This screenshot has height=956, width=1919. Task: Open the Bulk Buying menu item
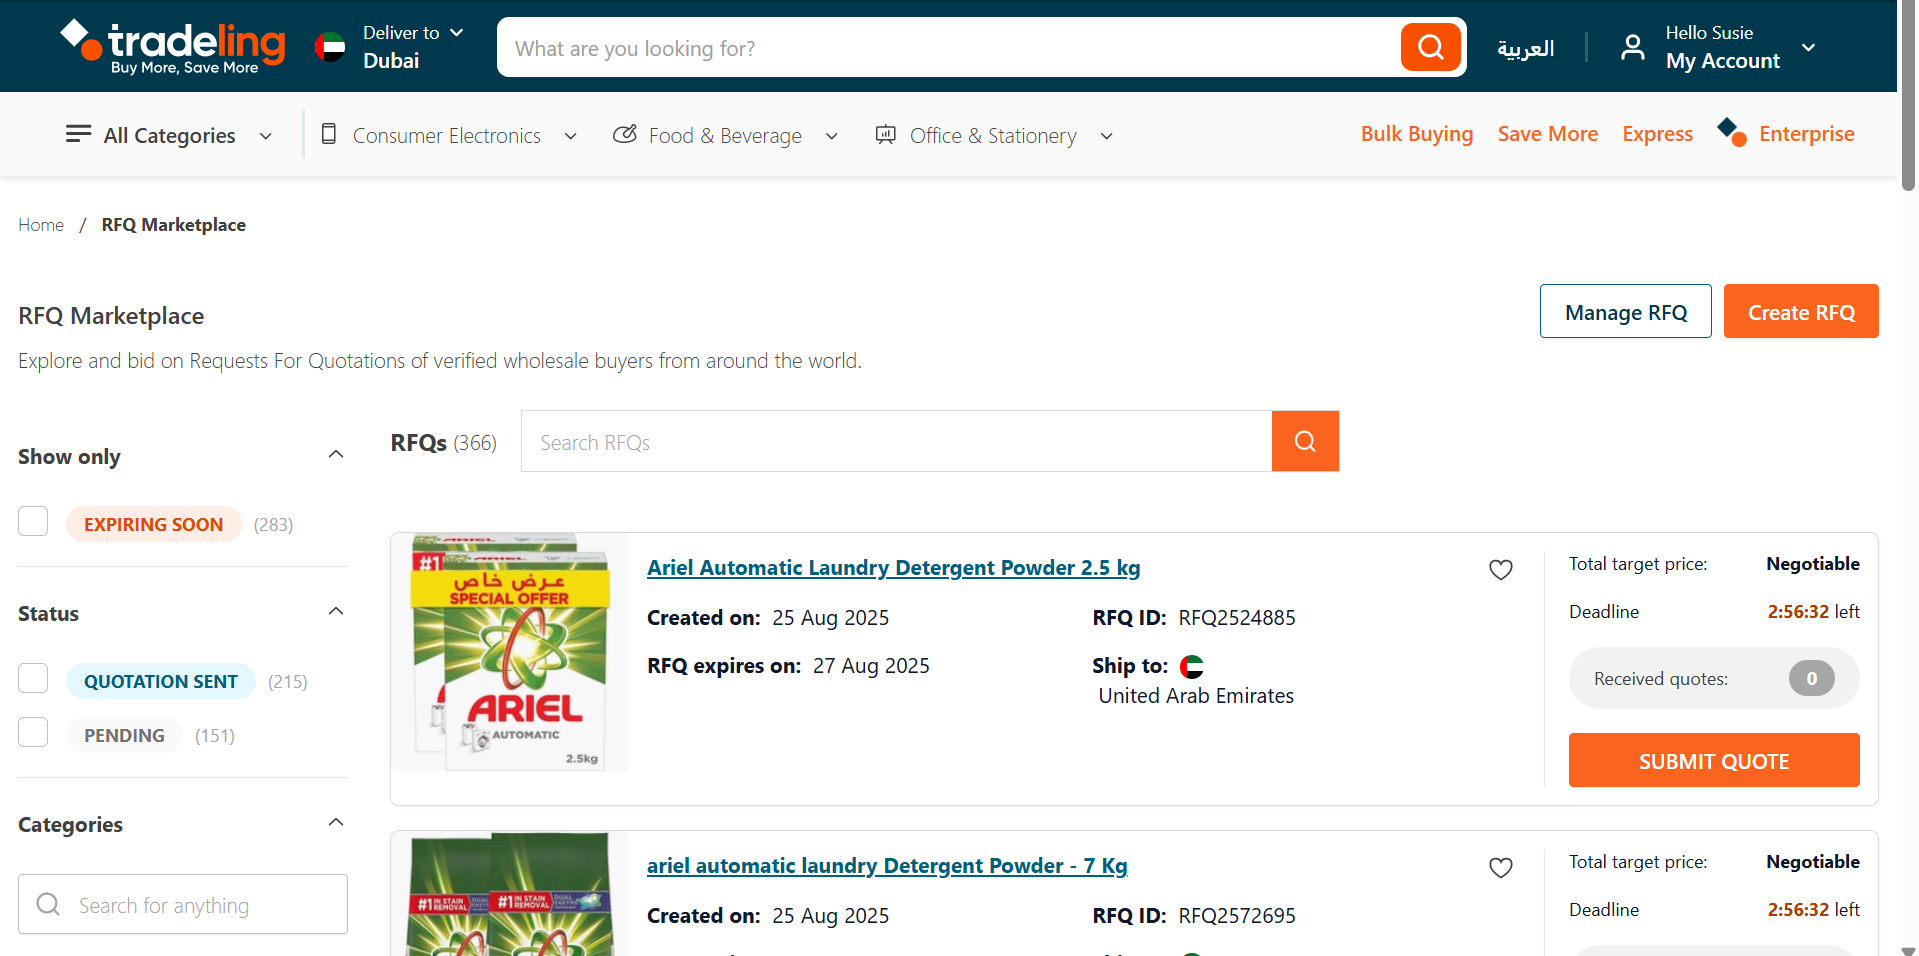click(x=1416, y=134)
